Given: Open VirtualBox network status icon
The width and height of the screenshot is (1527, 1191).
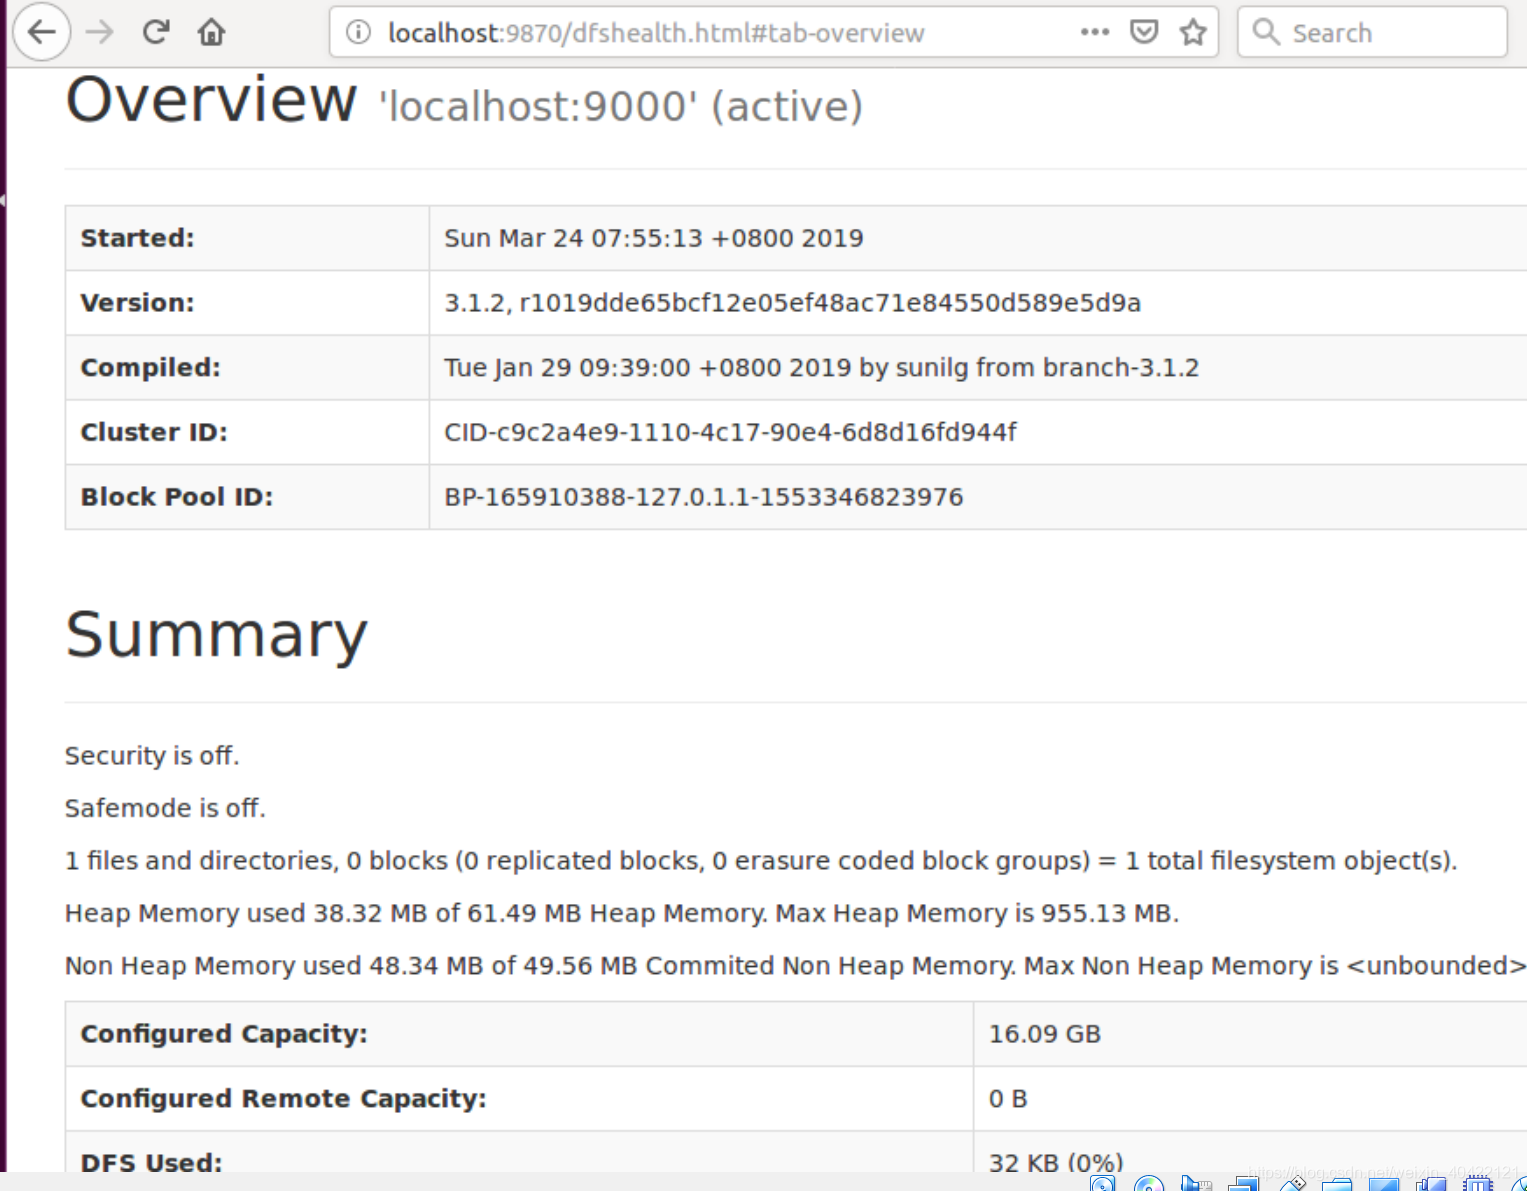Looking at the screenshot, I should pyautogui.click(x=1244, y=1183).
